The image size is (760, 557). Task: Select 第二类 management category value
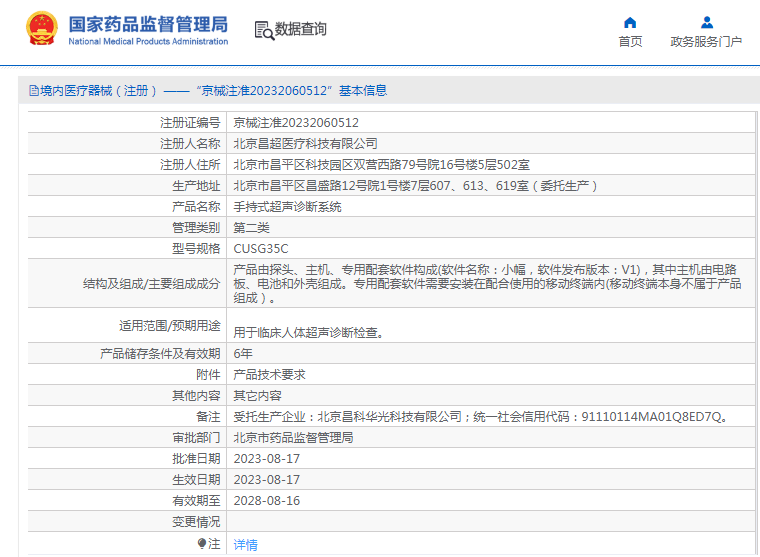click(252, 228)
